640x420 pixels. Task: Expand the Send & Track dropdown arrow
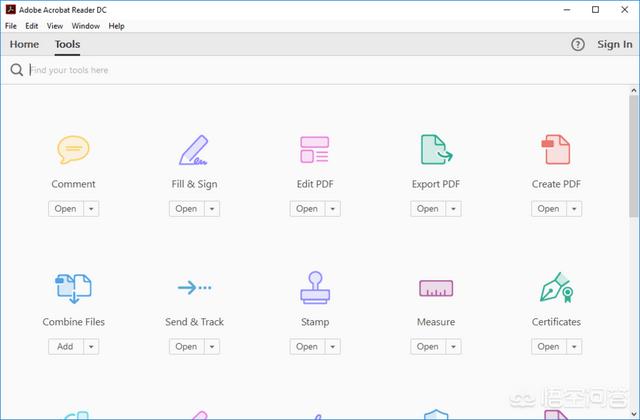(212, 347)
